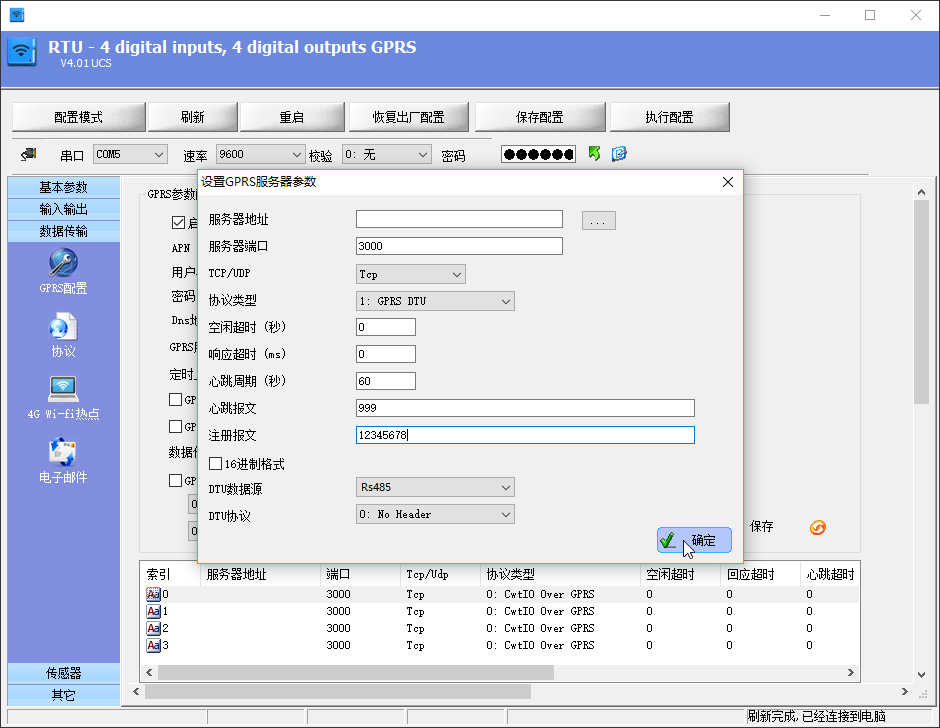940x728 pixels.
Task: Switch to the 输入输出 tab
Action: (64, 209)
